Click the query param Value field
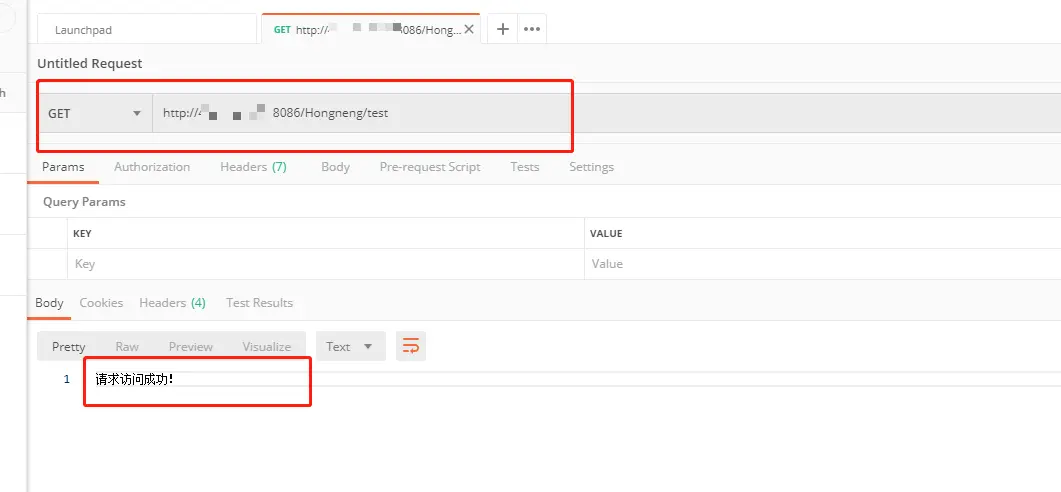 [x=823, y=264]
